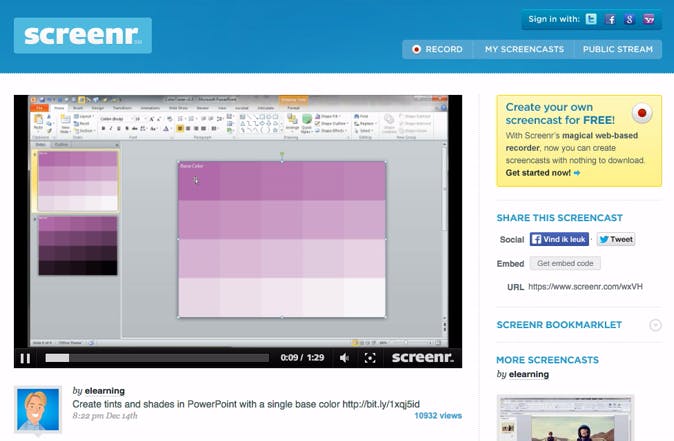Pause the screencast video
This screenshot has height=441, width=674.
[x=25, y=358]
